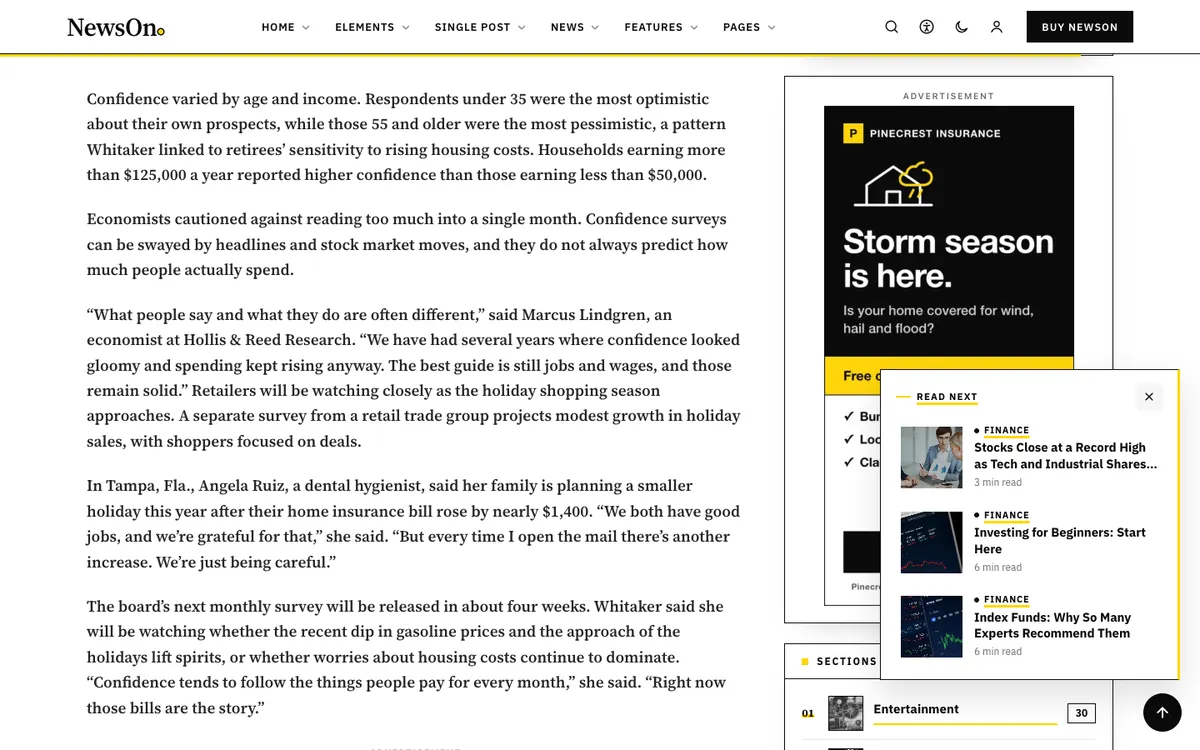The height and width of the screenshot is (750, 1200).
Task: Click the Buy NewsOn button
Action: pyautogui.click(x=1080, y=27)
